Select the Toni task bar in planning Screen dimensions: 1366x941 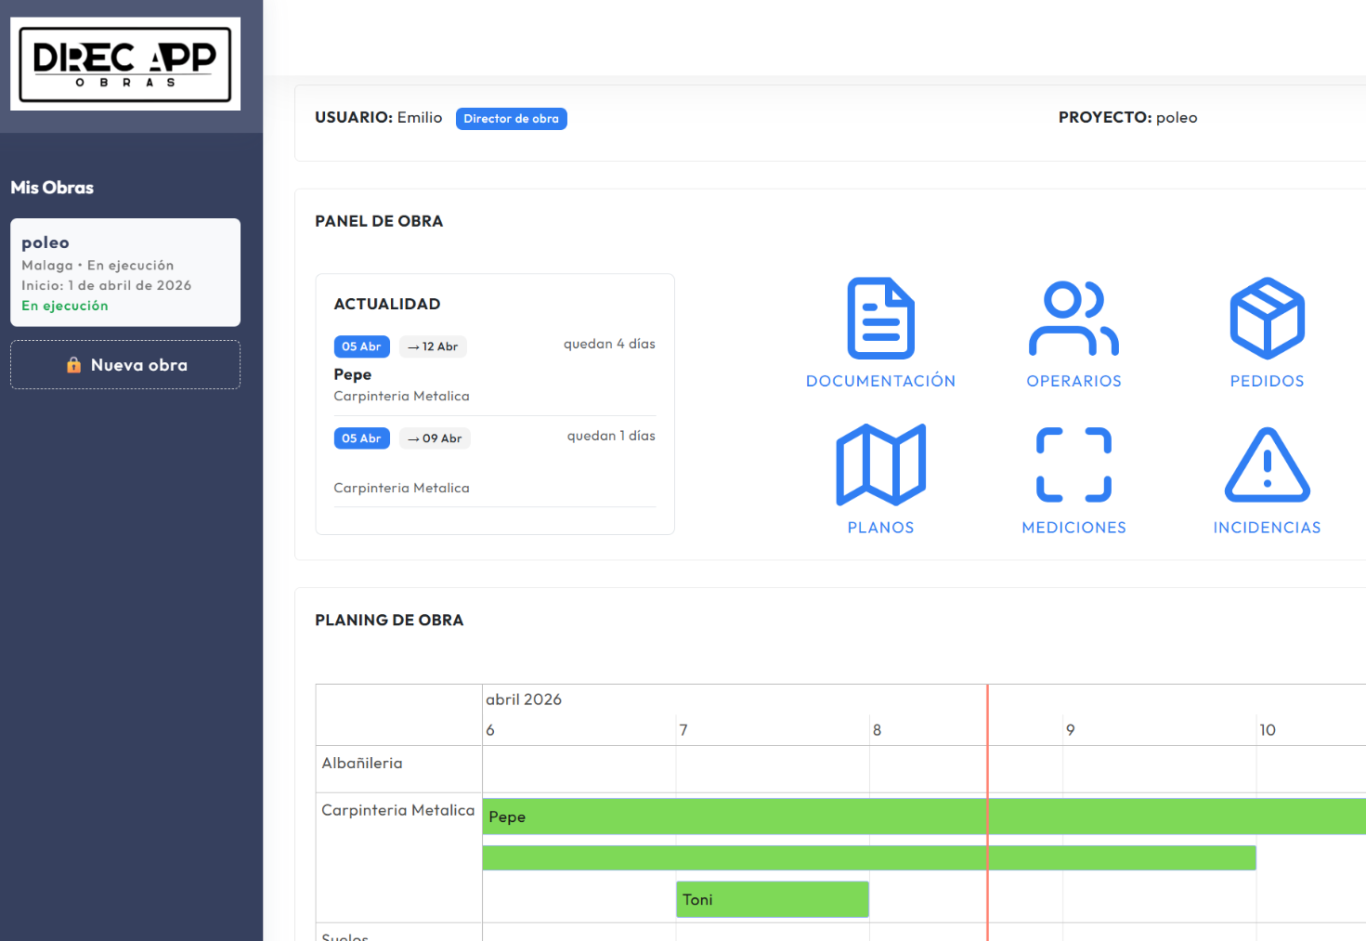772,900
